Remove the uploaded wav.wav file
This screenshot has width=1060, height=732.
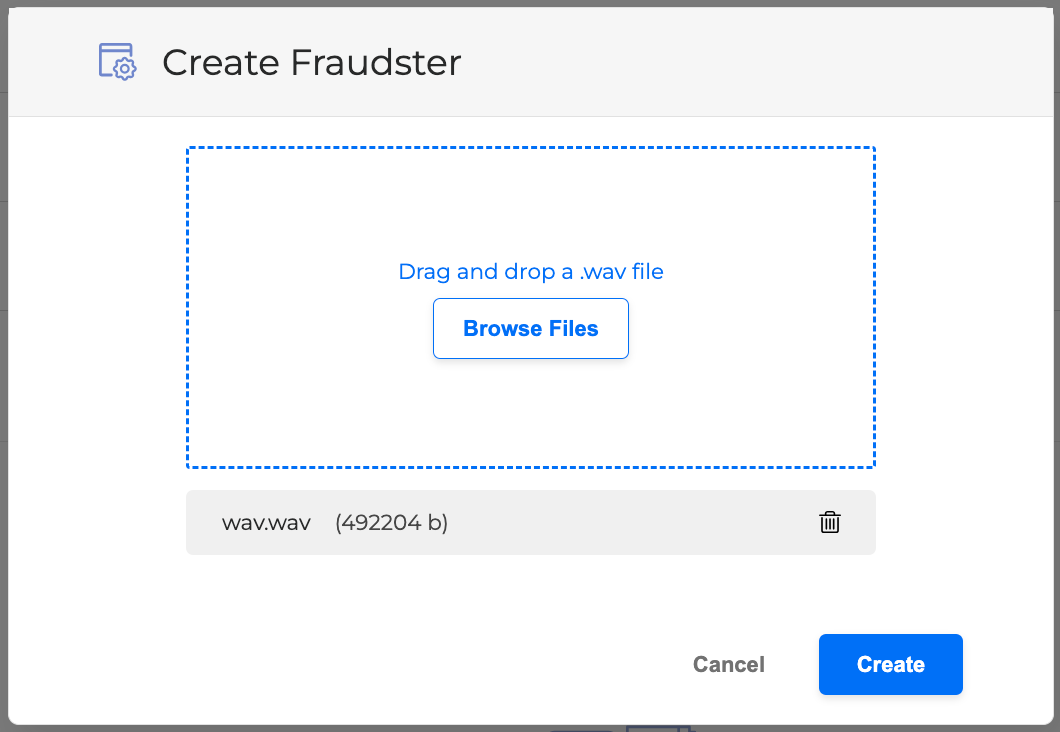pyautogui.click(x=830, y=522)
